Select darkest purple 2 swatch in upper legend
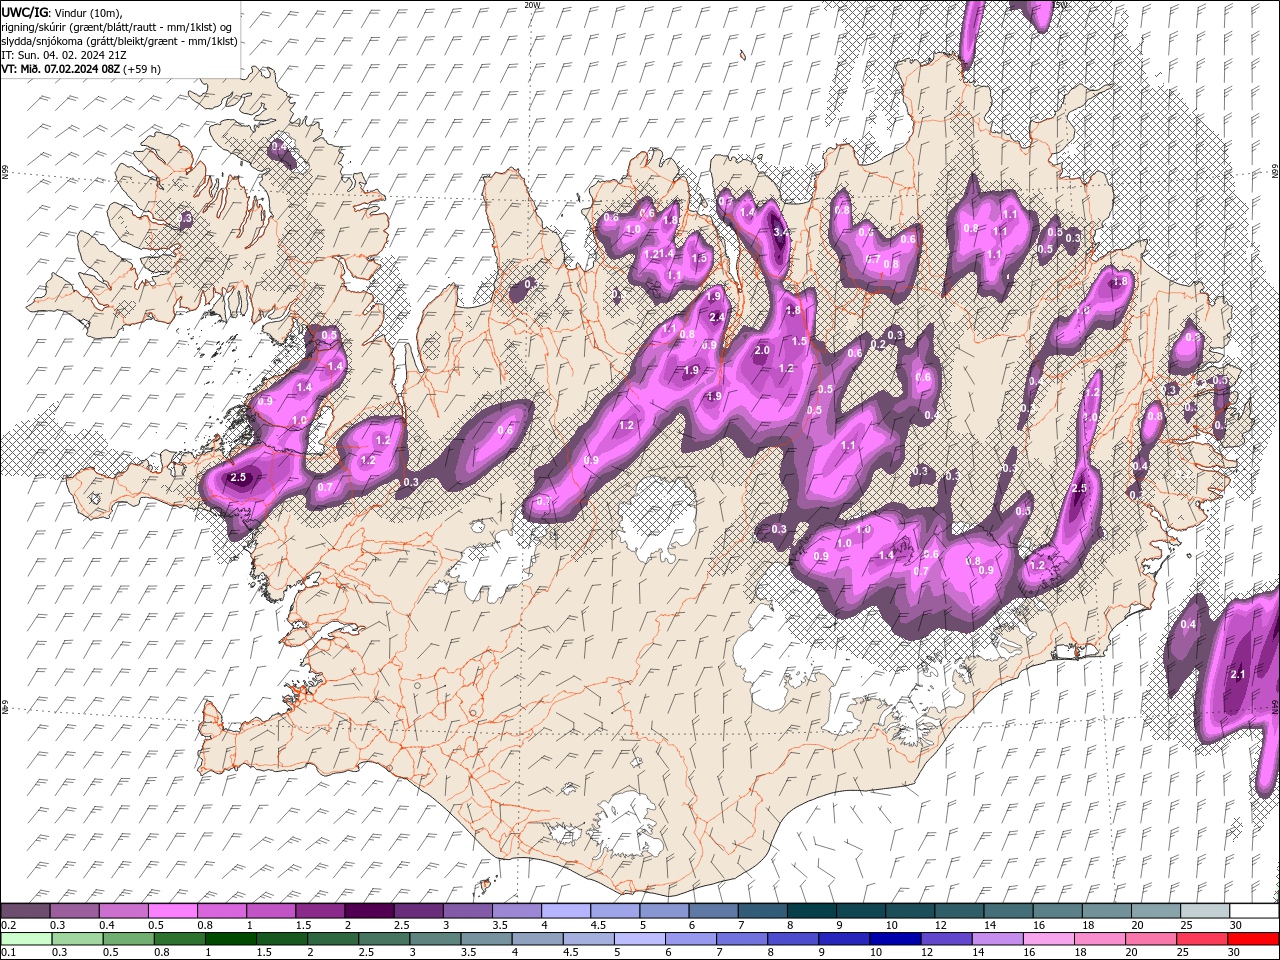Viewport: 1280px width, 960px height. 369,911
